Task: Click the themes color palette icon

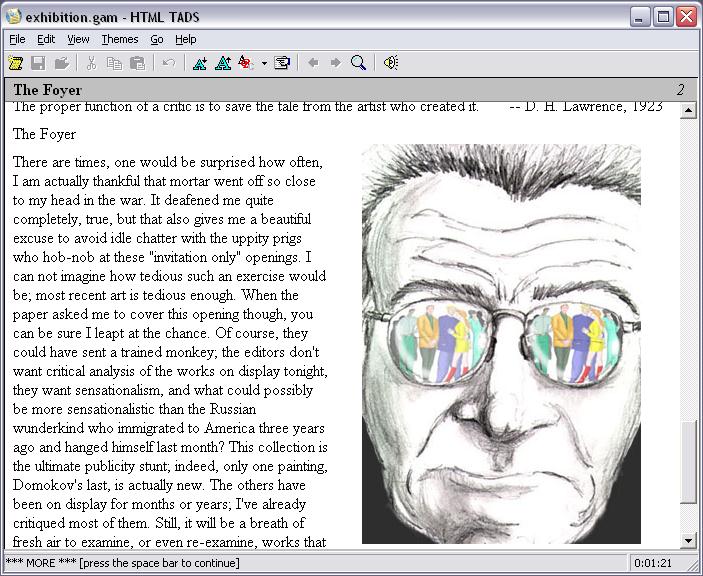Action: 246,63
